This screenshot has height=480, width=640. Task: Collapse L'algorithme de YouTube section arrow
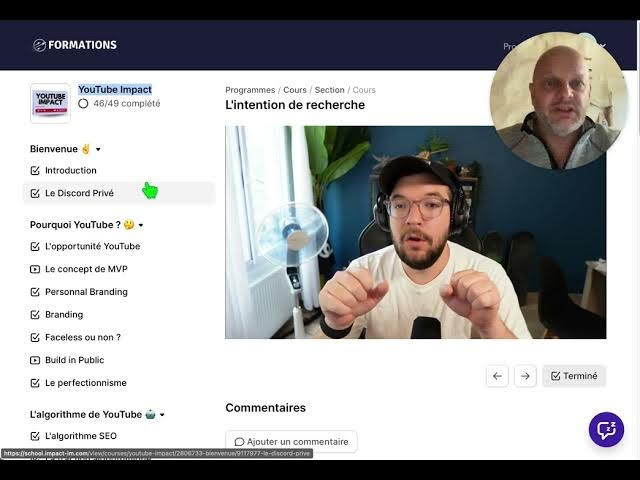[x=162, y=415]
